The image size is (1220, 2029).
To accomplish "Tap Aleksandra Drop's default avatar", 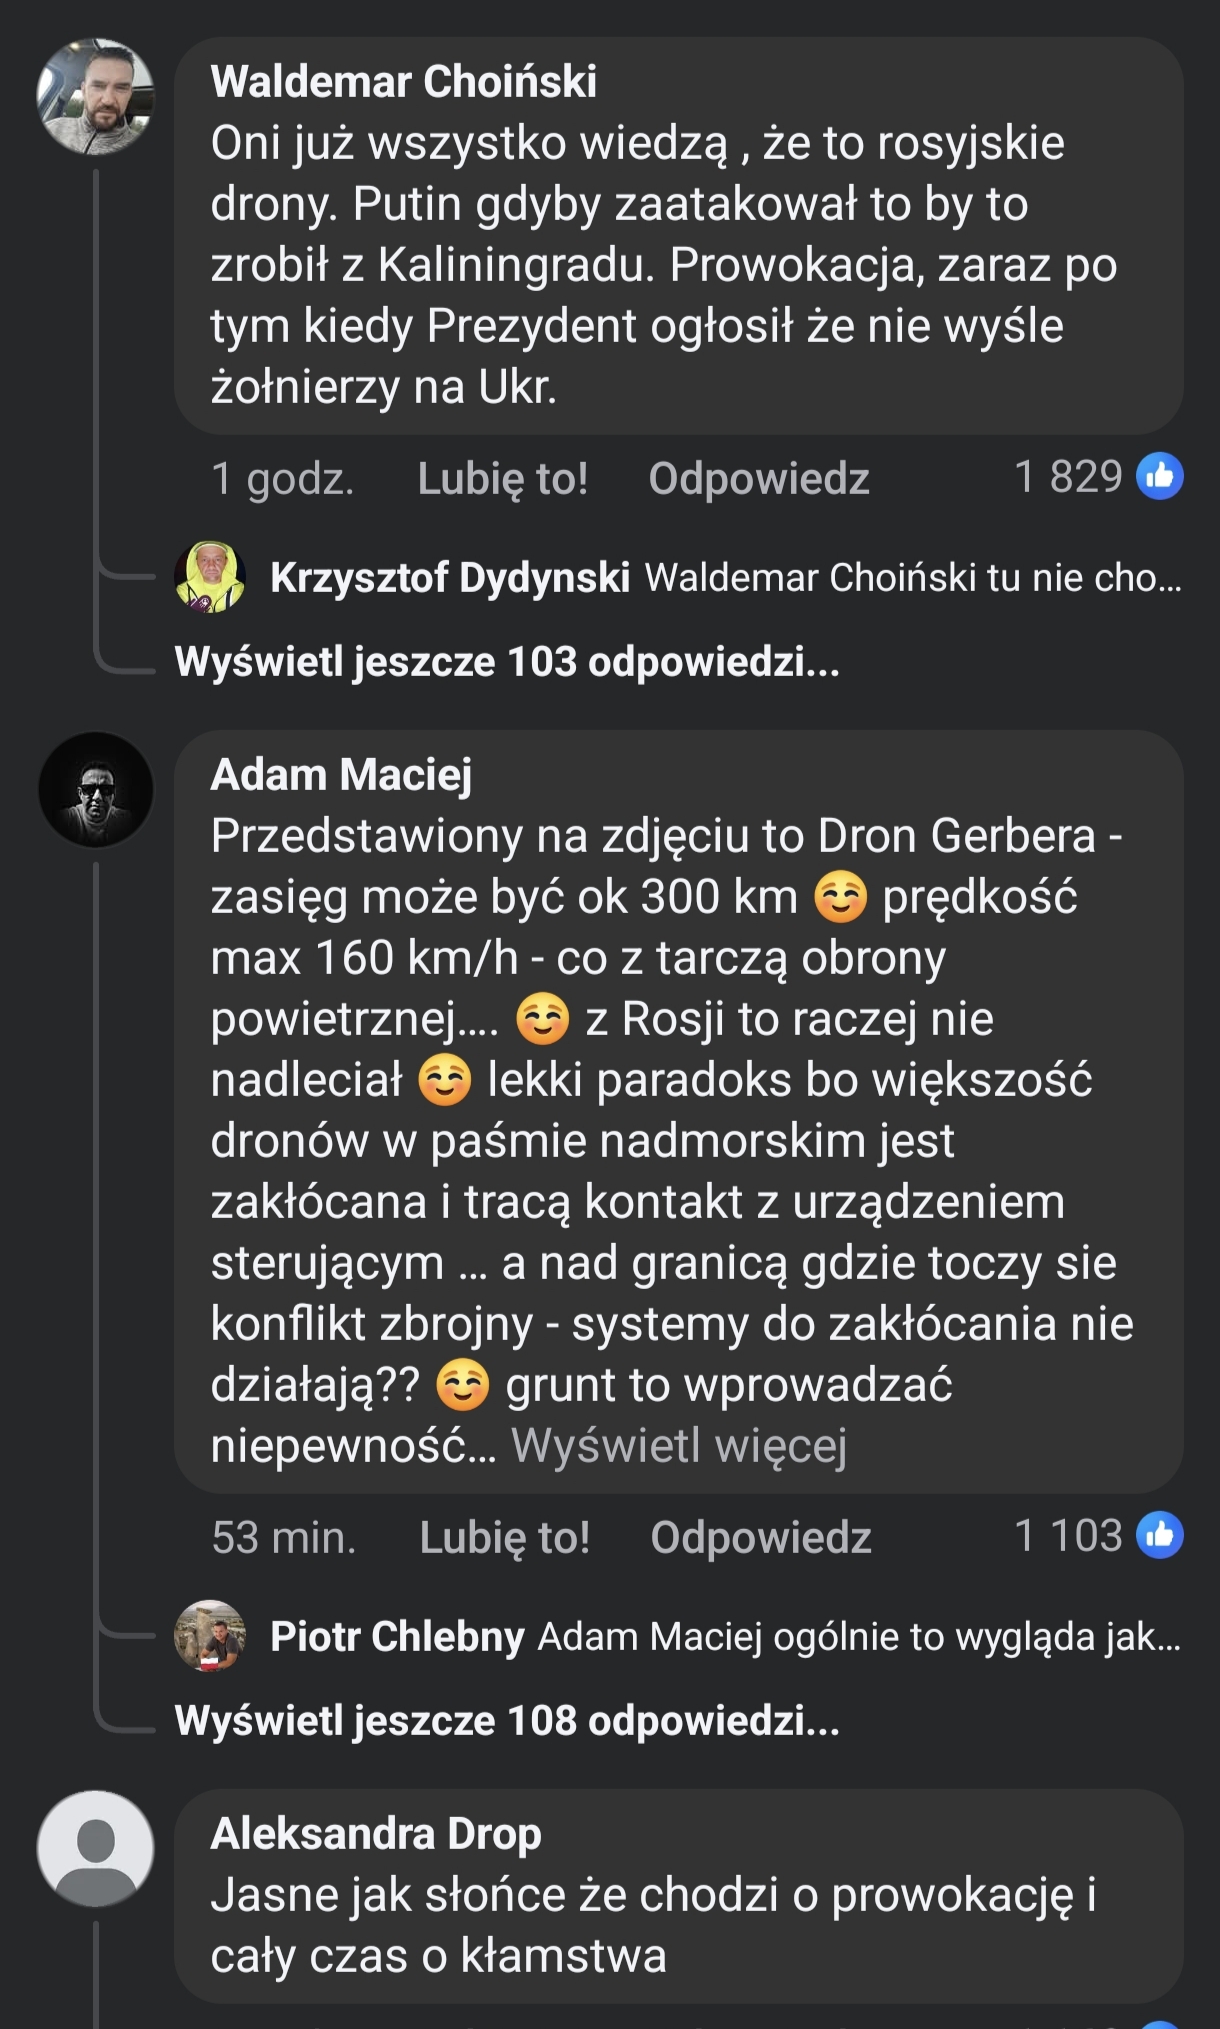I will tap(95, 1848).
